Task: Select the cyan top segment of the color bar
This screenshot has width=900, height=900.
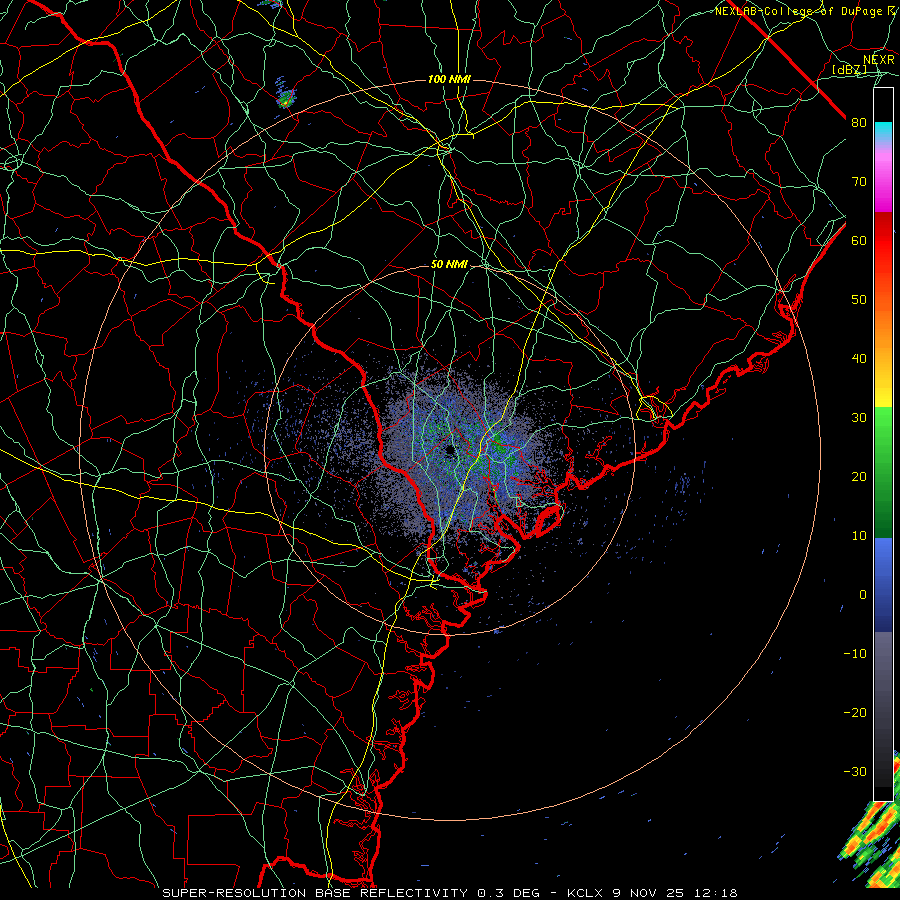Action: [883, 132]
